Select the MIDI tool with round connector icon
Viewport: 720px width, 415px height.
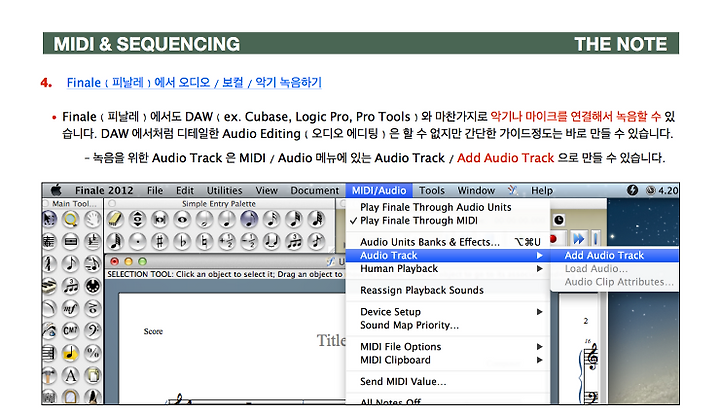(93, 286)
